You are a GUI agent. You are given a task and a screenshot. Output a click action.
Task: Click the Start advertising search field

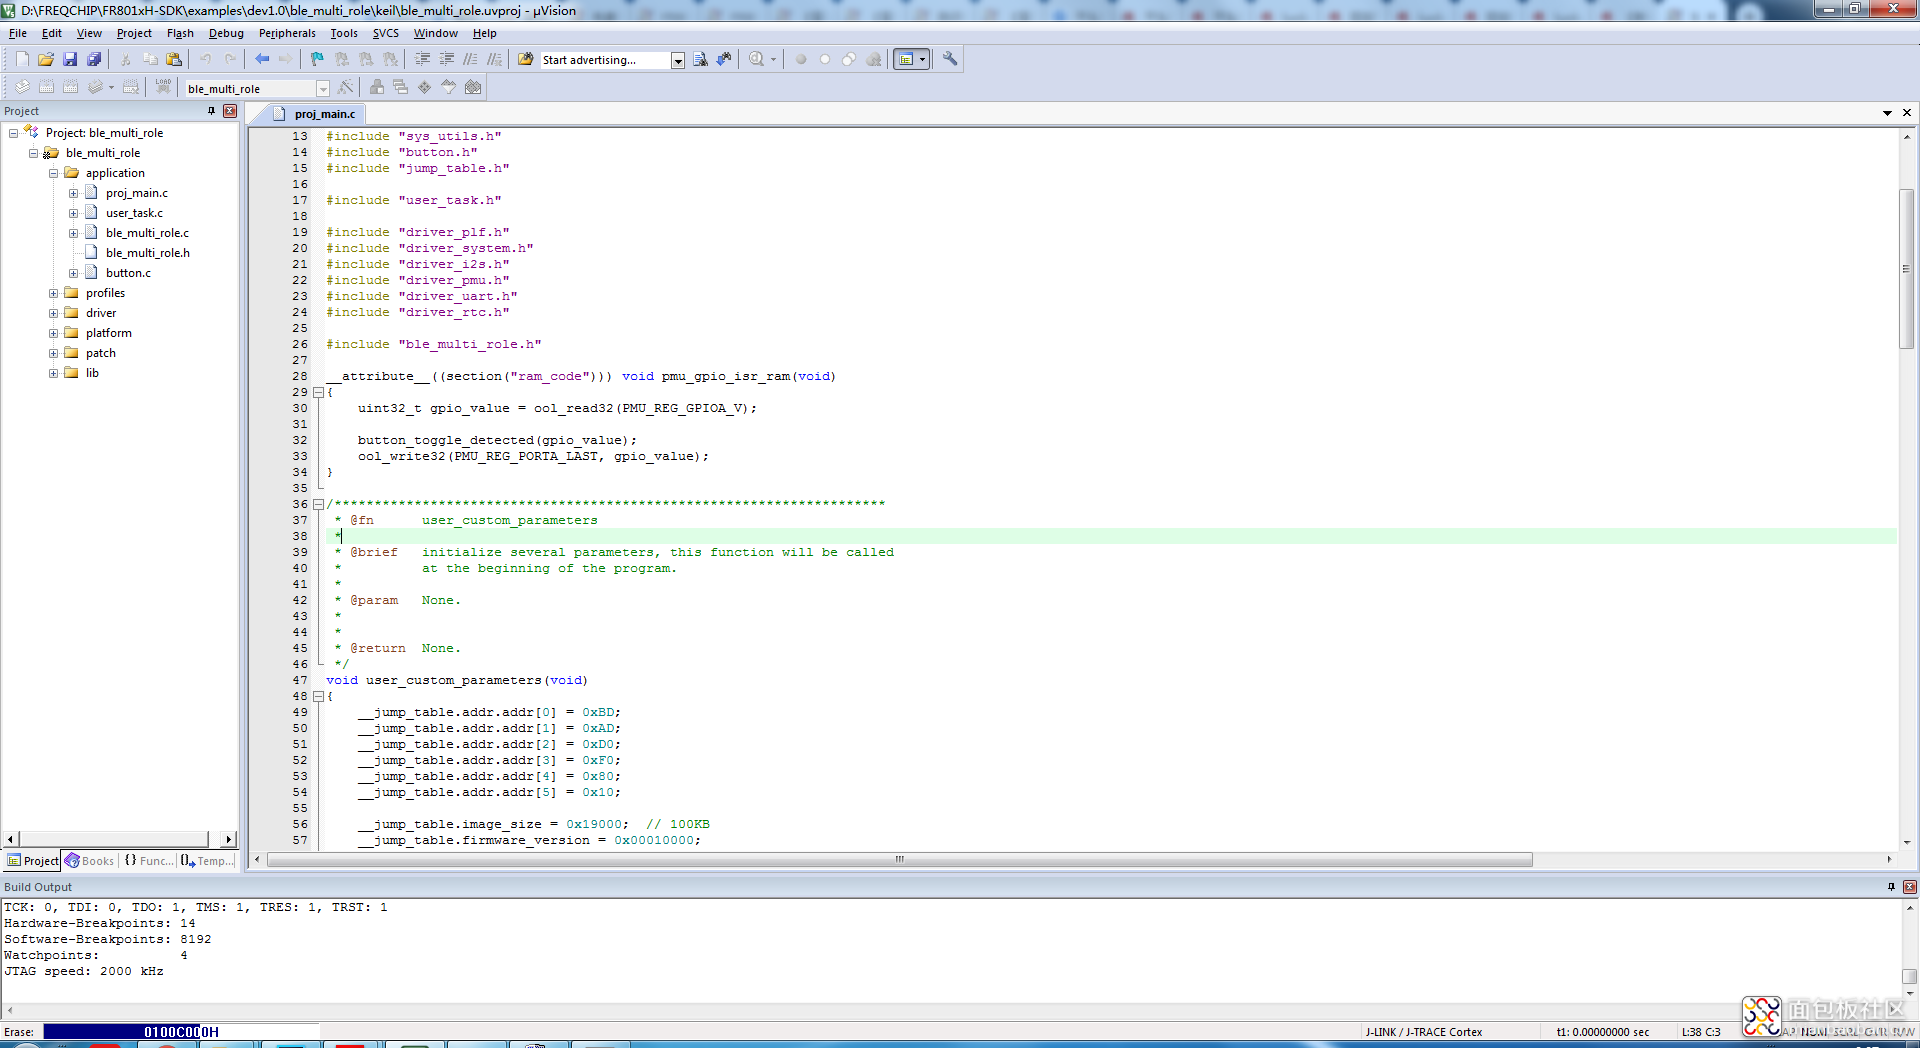[x=604, y=60]
